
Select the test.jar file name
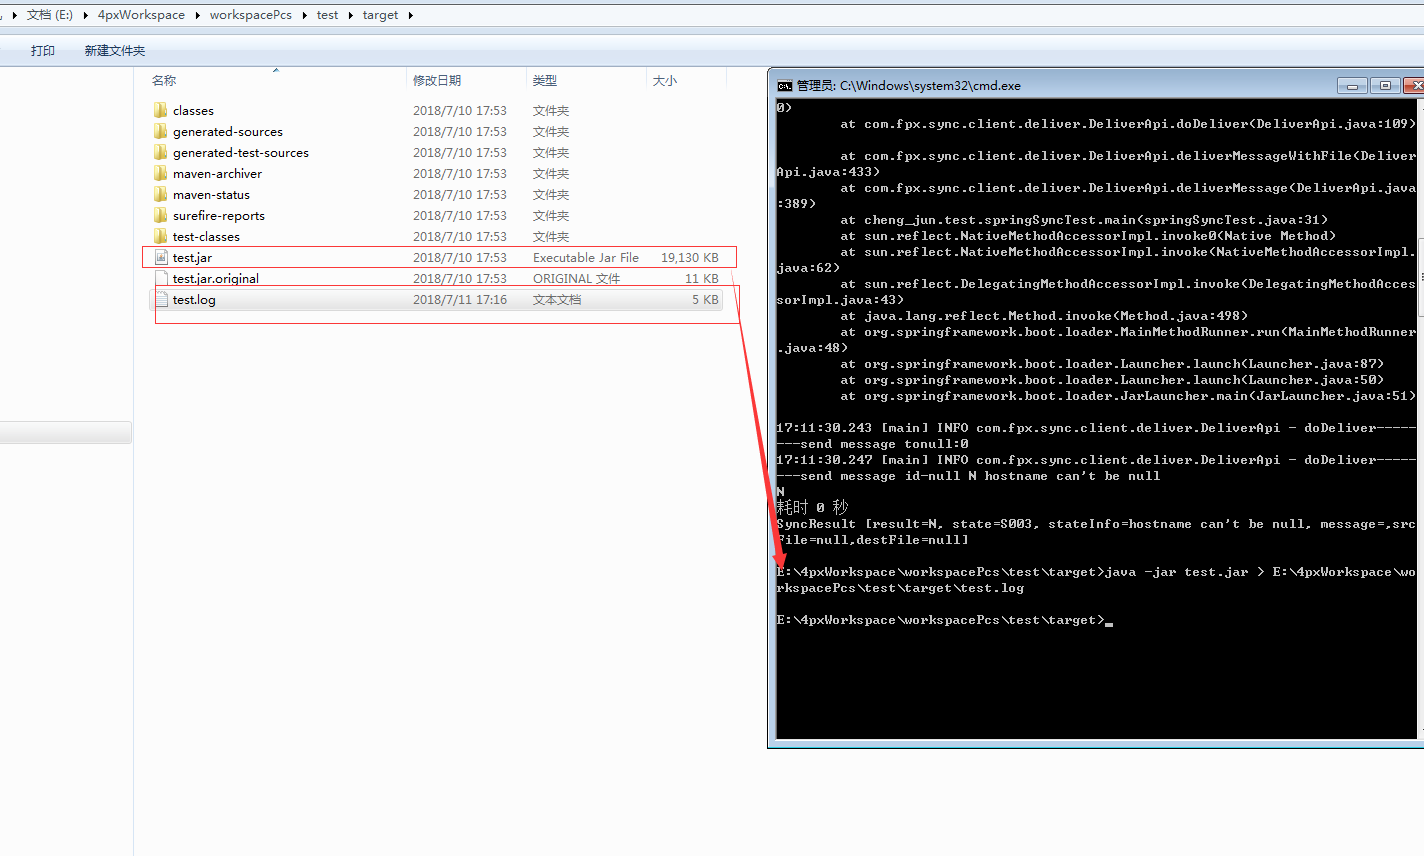(x=192, y=258)
